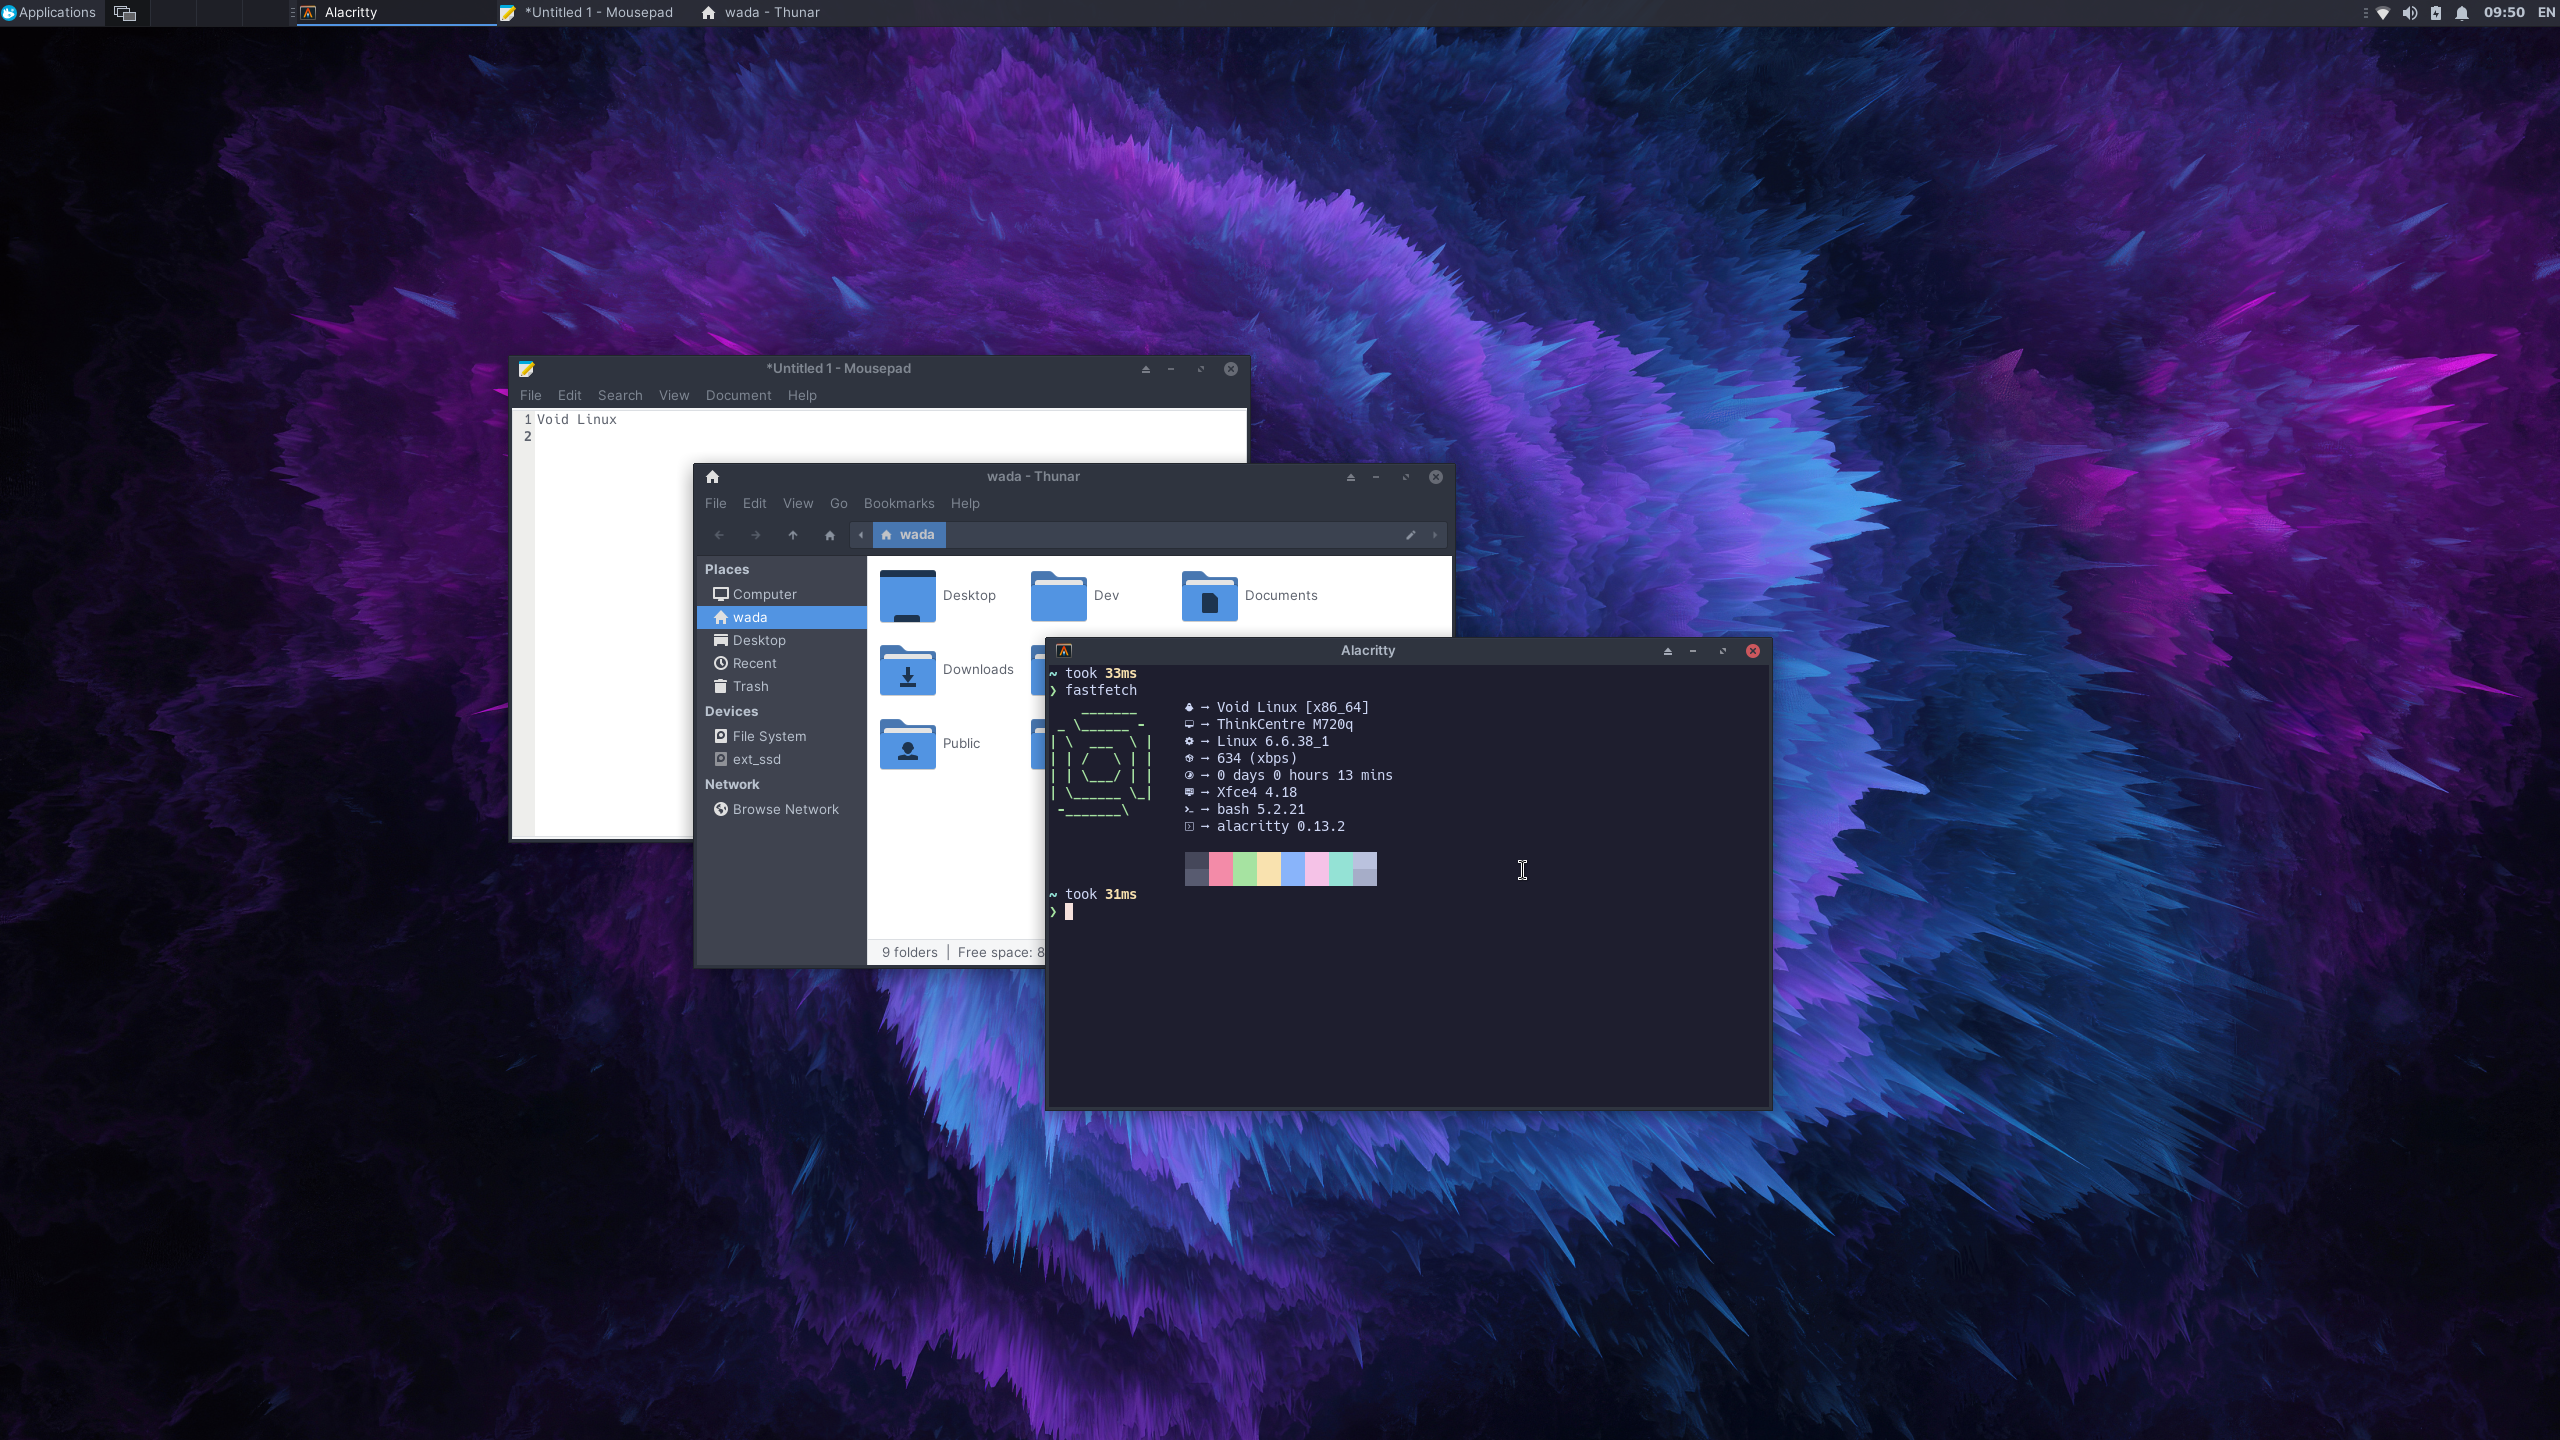
Task: Click the 'ThinkCentre M720q' line in Alacritty
Action: (1284, 724)
